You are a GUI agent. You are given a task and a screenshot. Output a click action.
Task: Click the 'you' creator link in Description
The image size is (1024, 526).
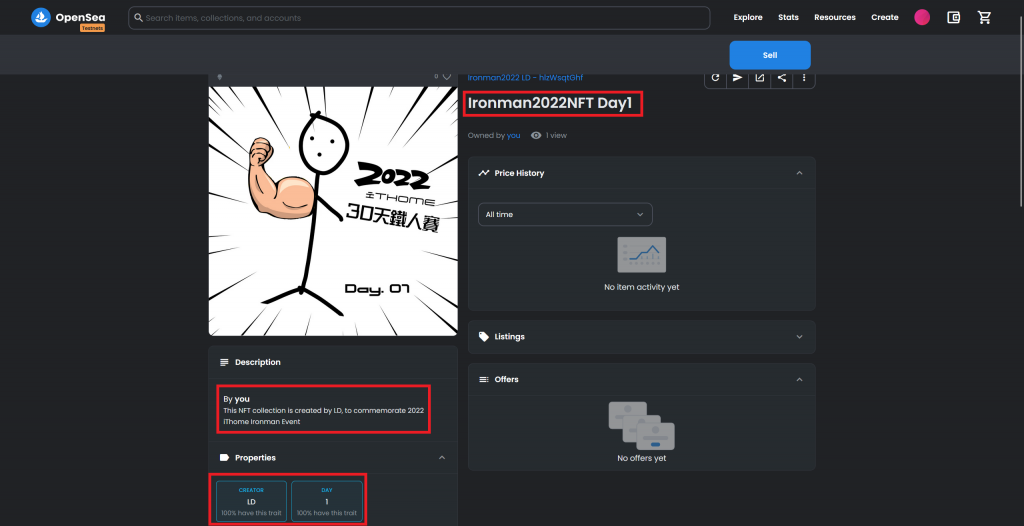point(242,399)
